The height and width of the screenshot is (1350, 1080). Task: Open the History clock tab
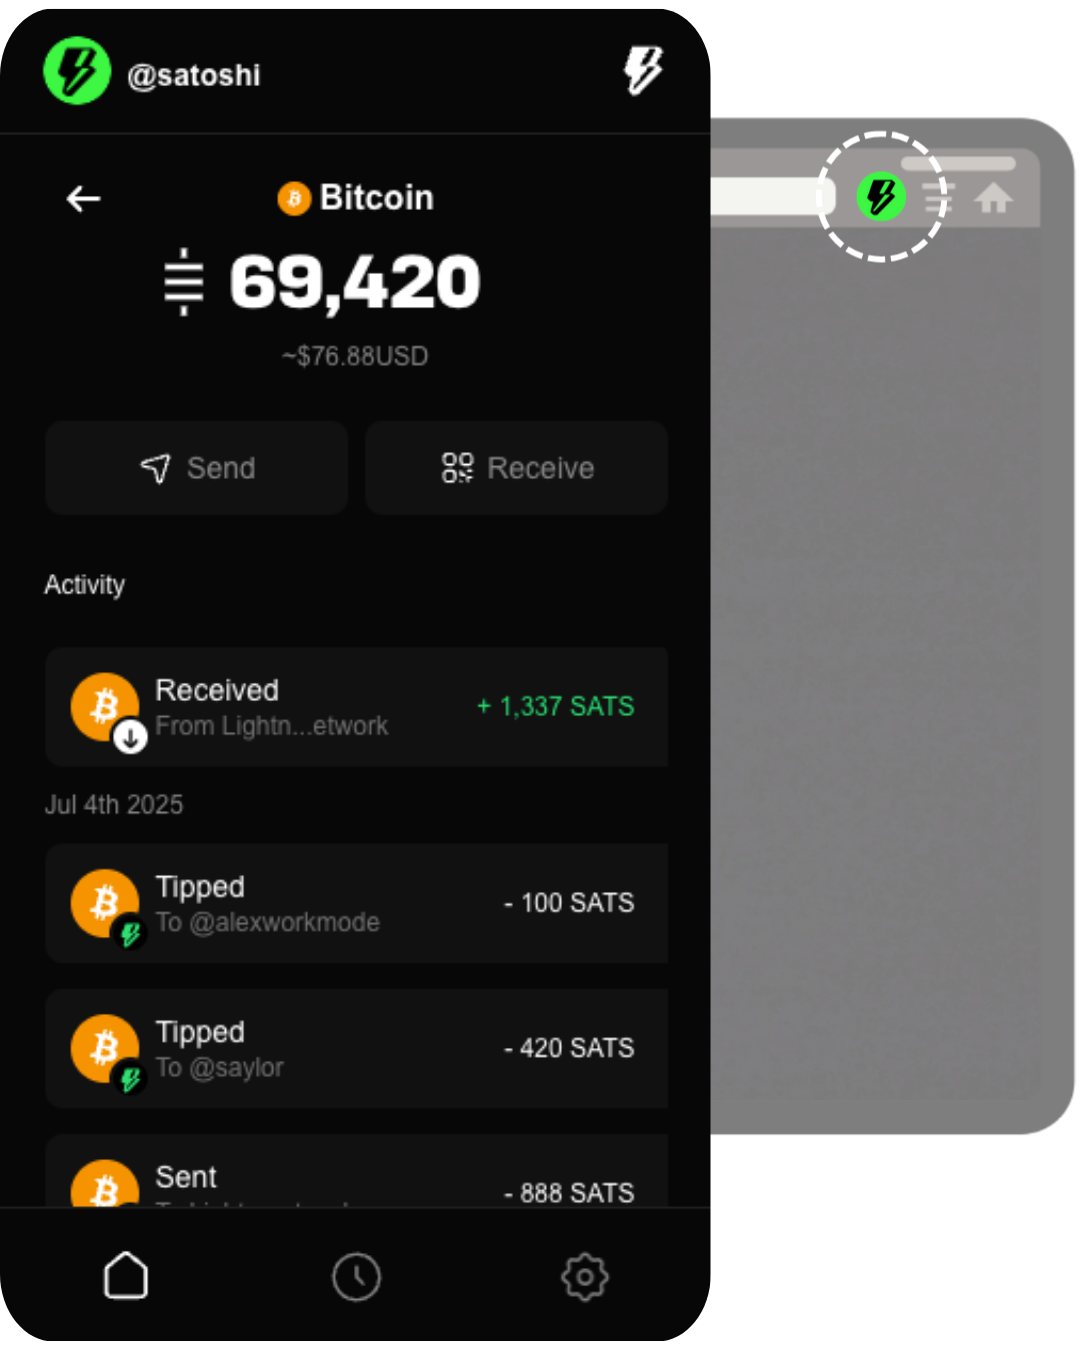point(357,1277)
